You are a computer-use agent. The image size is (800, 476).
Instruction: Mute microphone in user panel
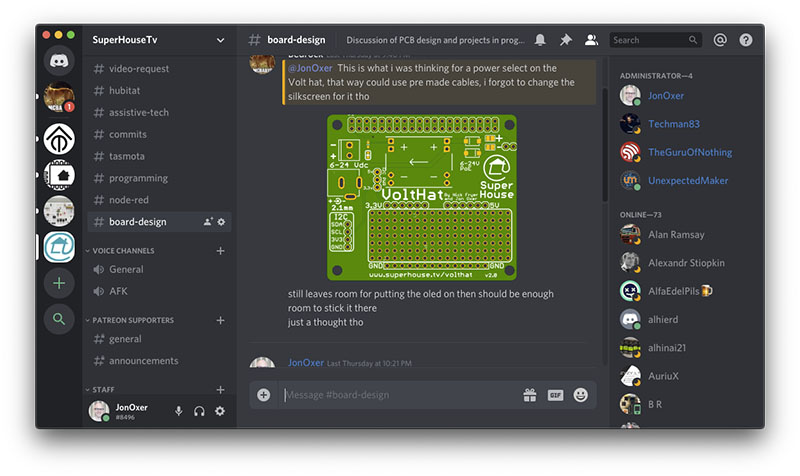179,411
